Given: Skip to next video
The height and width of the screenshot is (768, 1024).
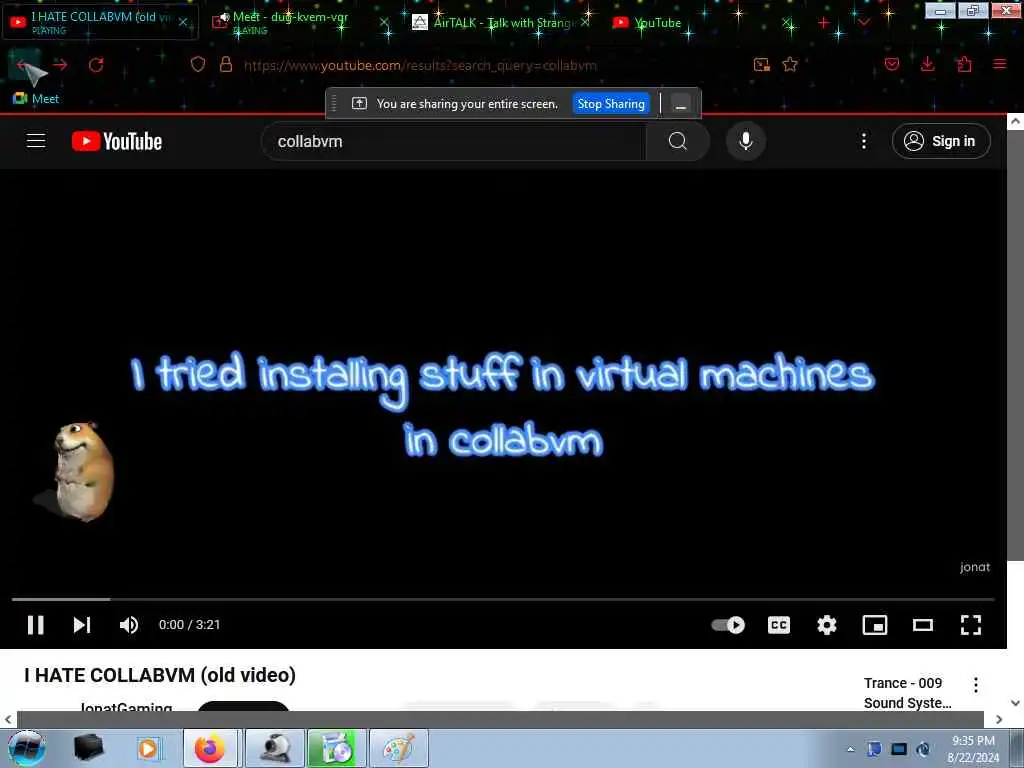Looking at the screenshot, I should coord(82,625).
